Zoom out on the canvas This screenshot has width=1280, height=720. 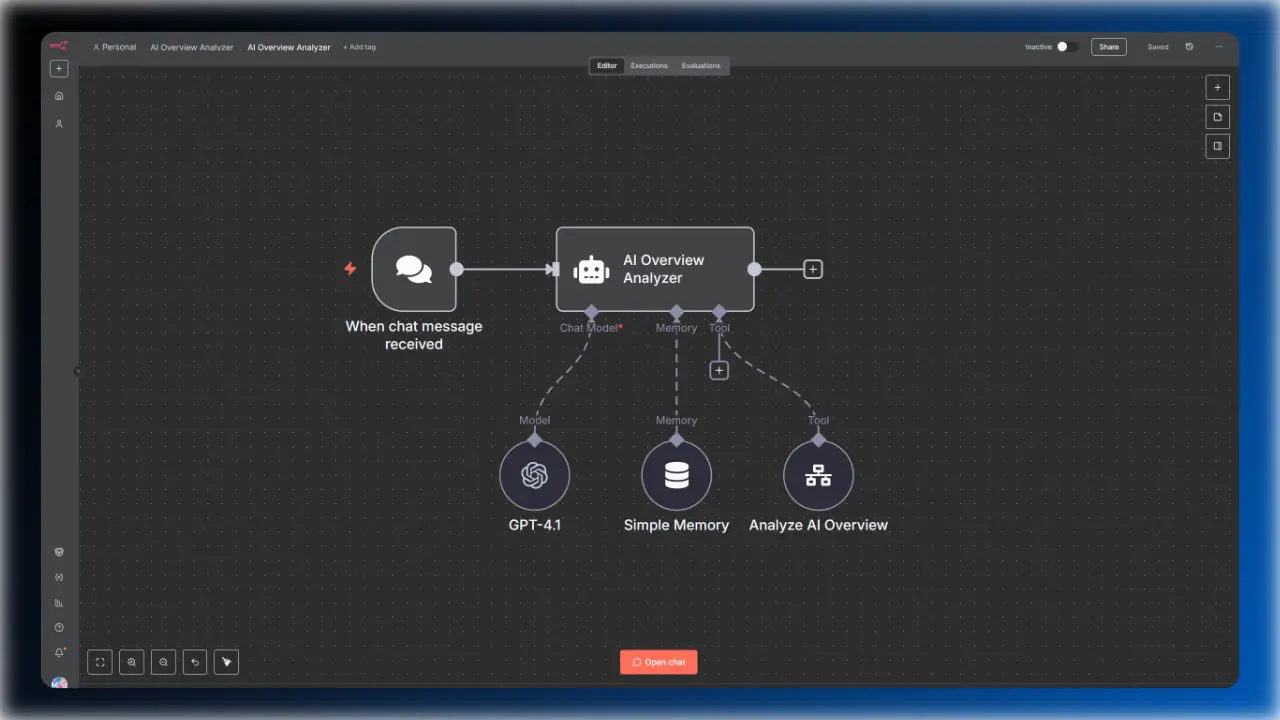pos(163,661)
